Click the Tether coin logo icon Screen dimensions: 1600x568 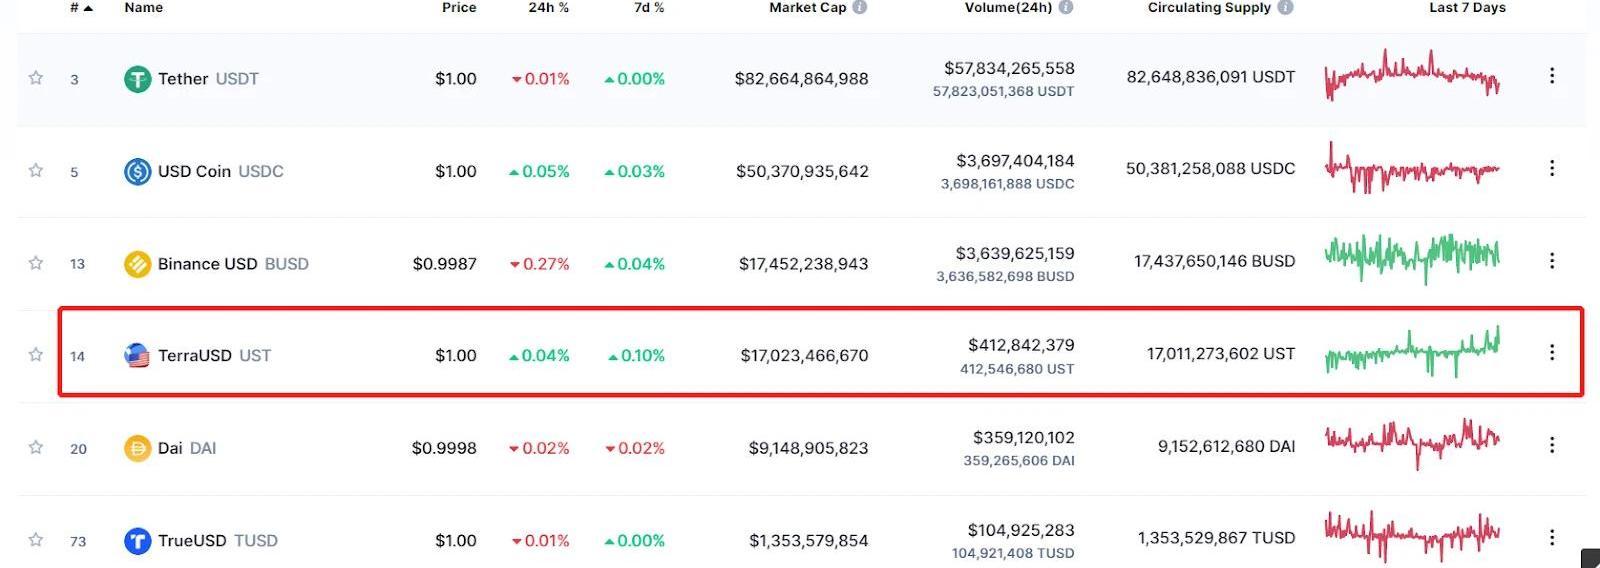(x=137, y=79)
